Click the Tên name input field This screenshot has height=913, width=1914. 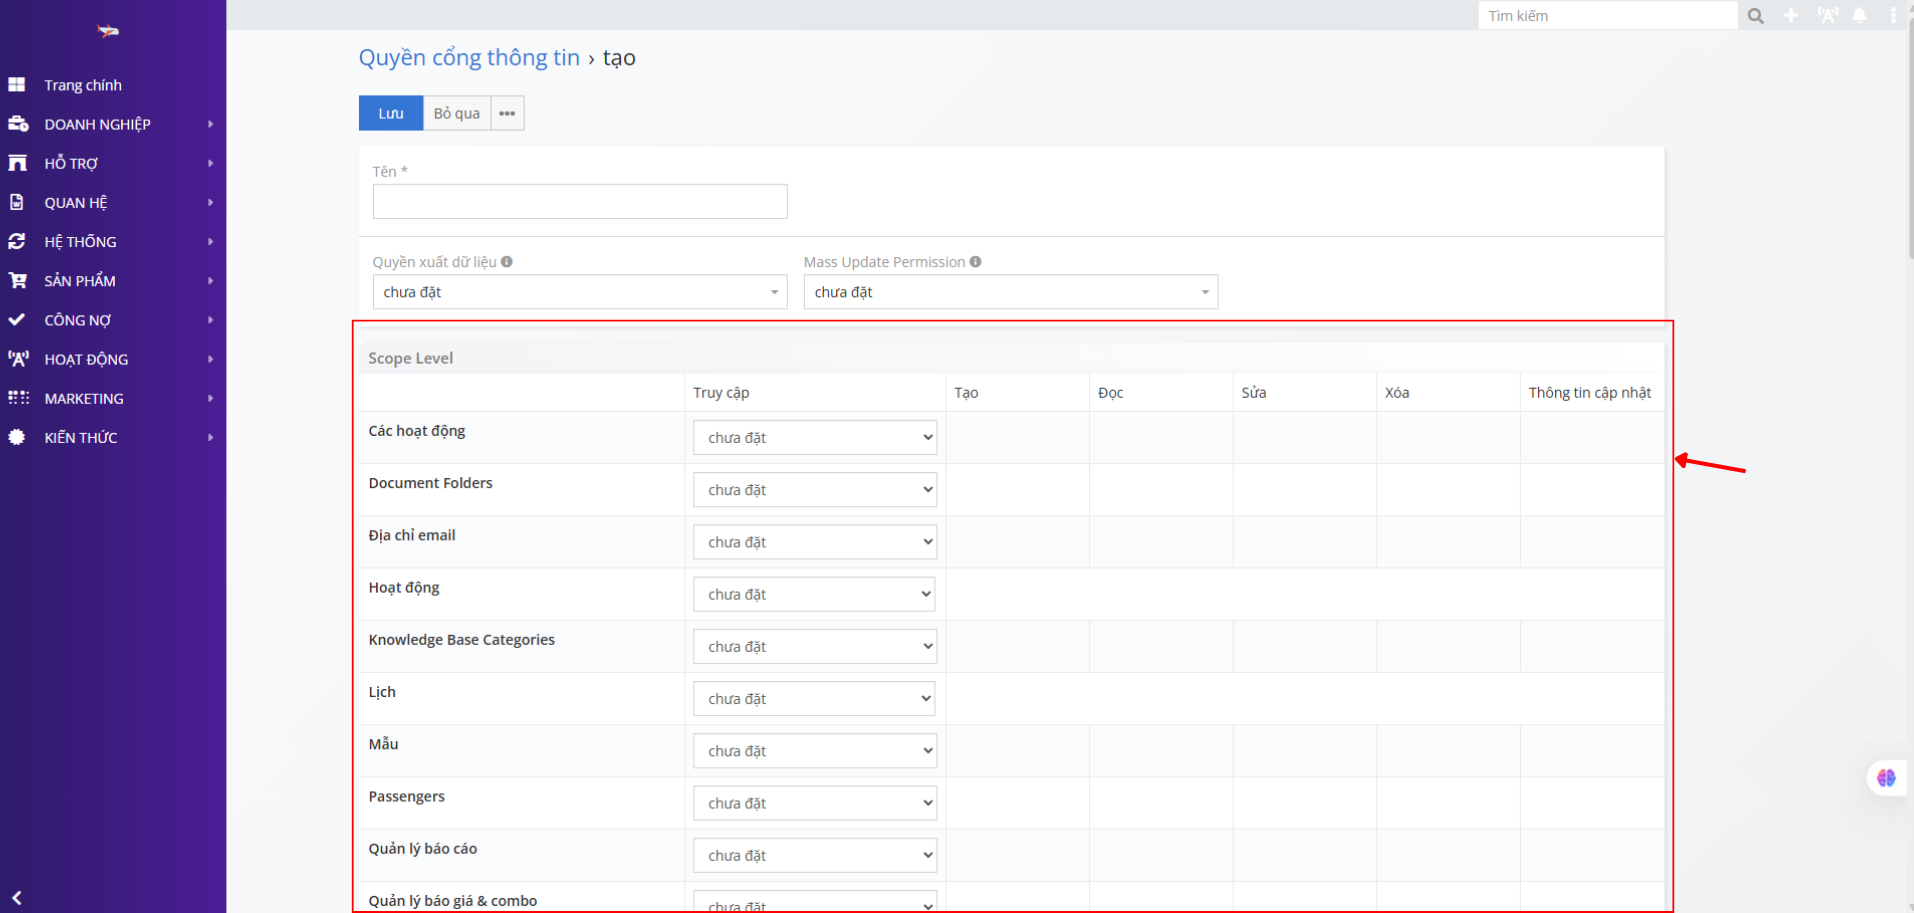tap(579, 202)
